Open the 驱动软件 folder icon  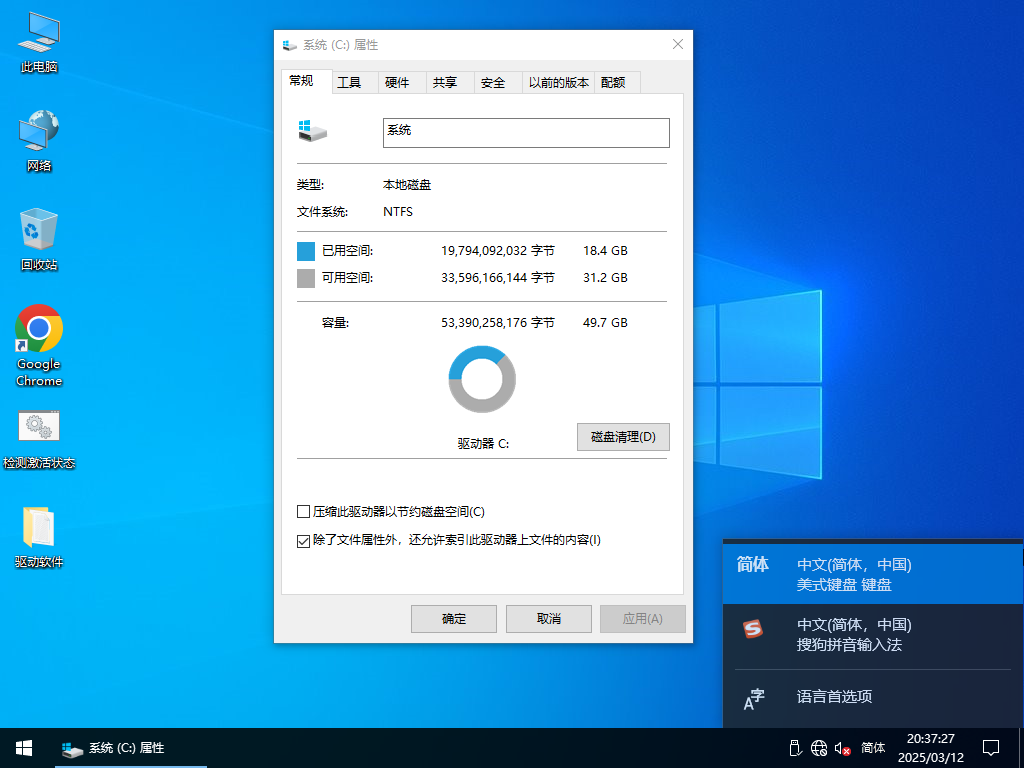(39, 527)
